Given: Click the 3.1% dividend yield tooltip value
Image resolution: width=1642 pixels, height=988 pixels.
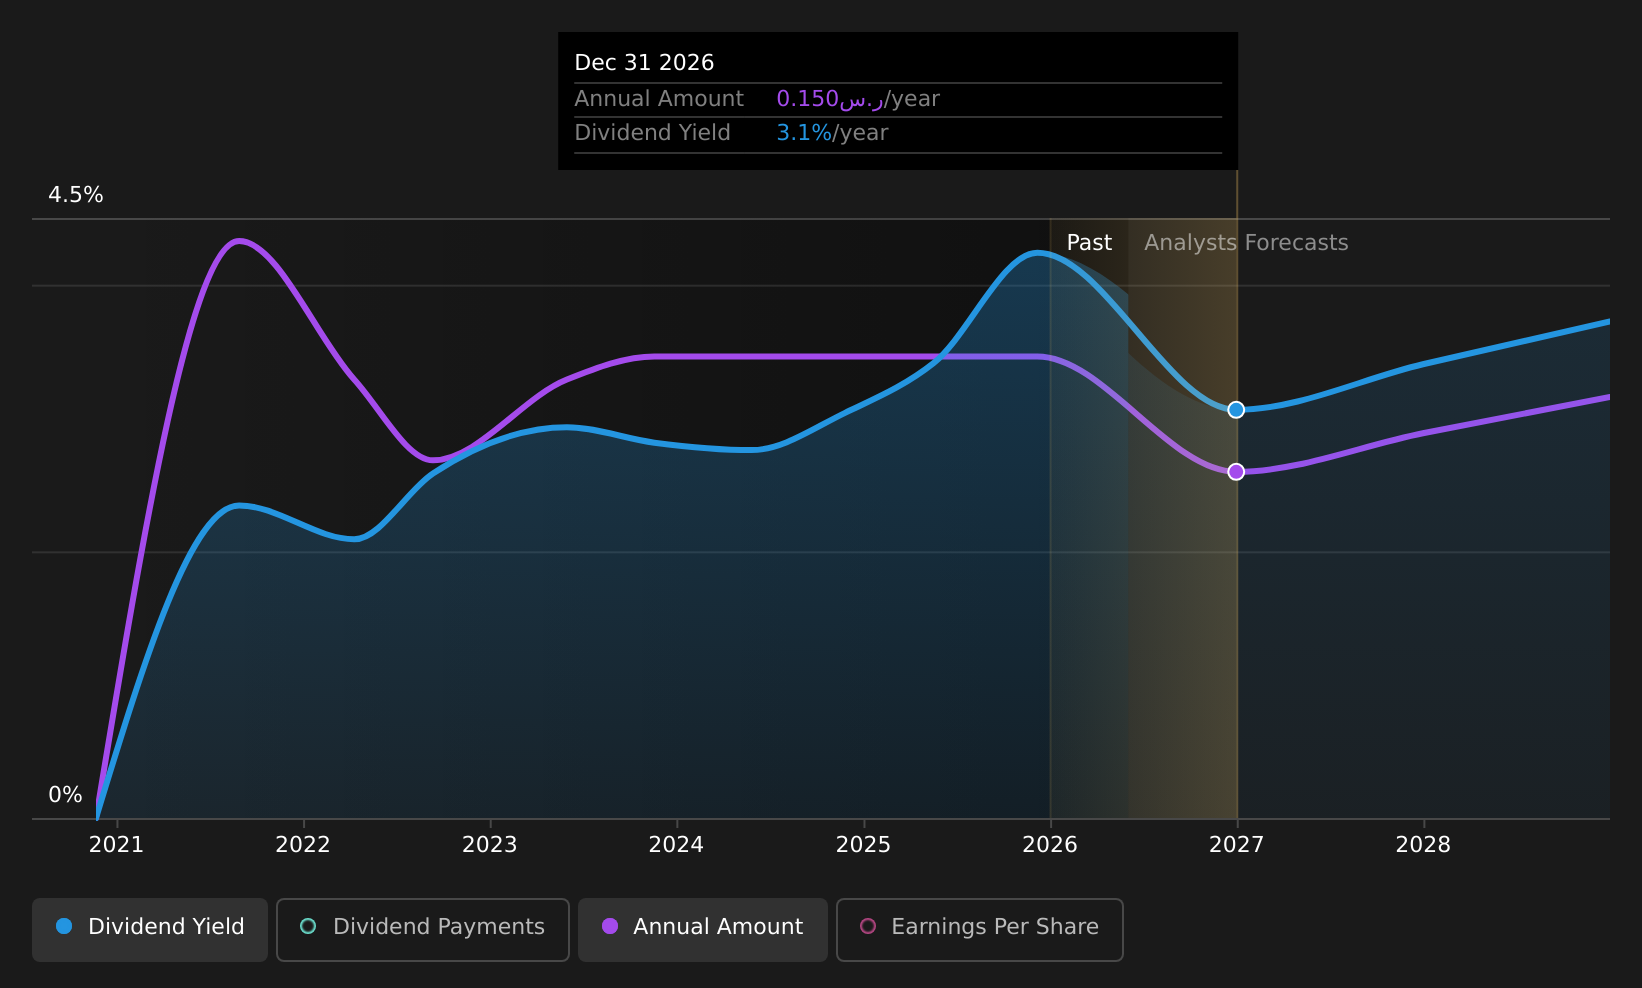Looking at the screenshot, I should point(804,133).
